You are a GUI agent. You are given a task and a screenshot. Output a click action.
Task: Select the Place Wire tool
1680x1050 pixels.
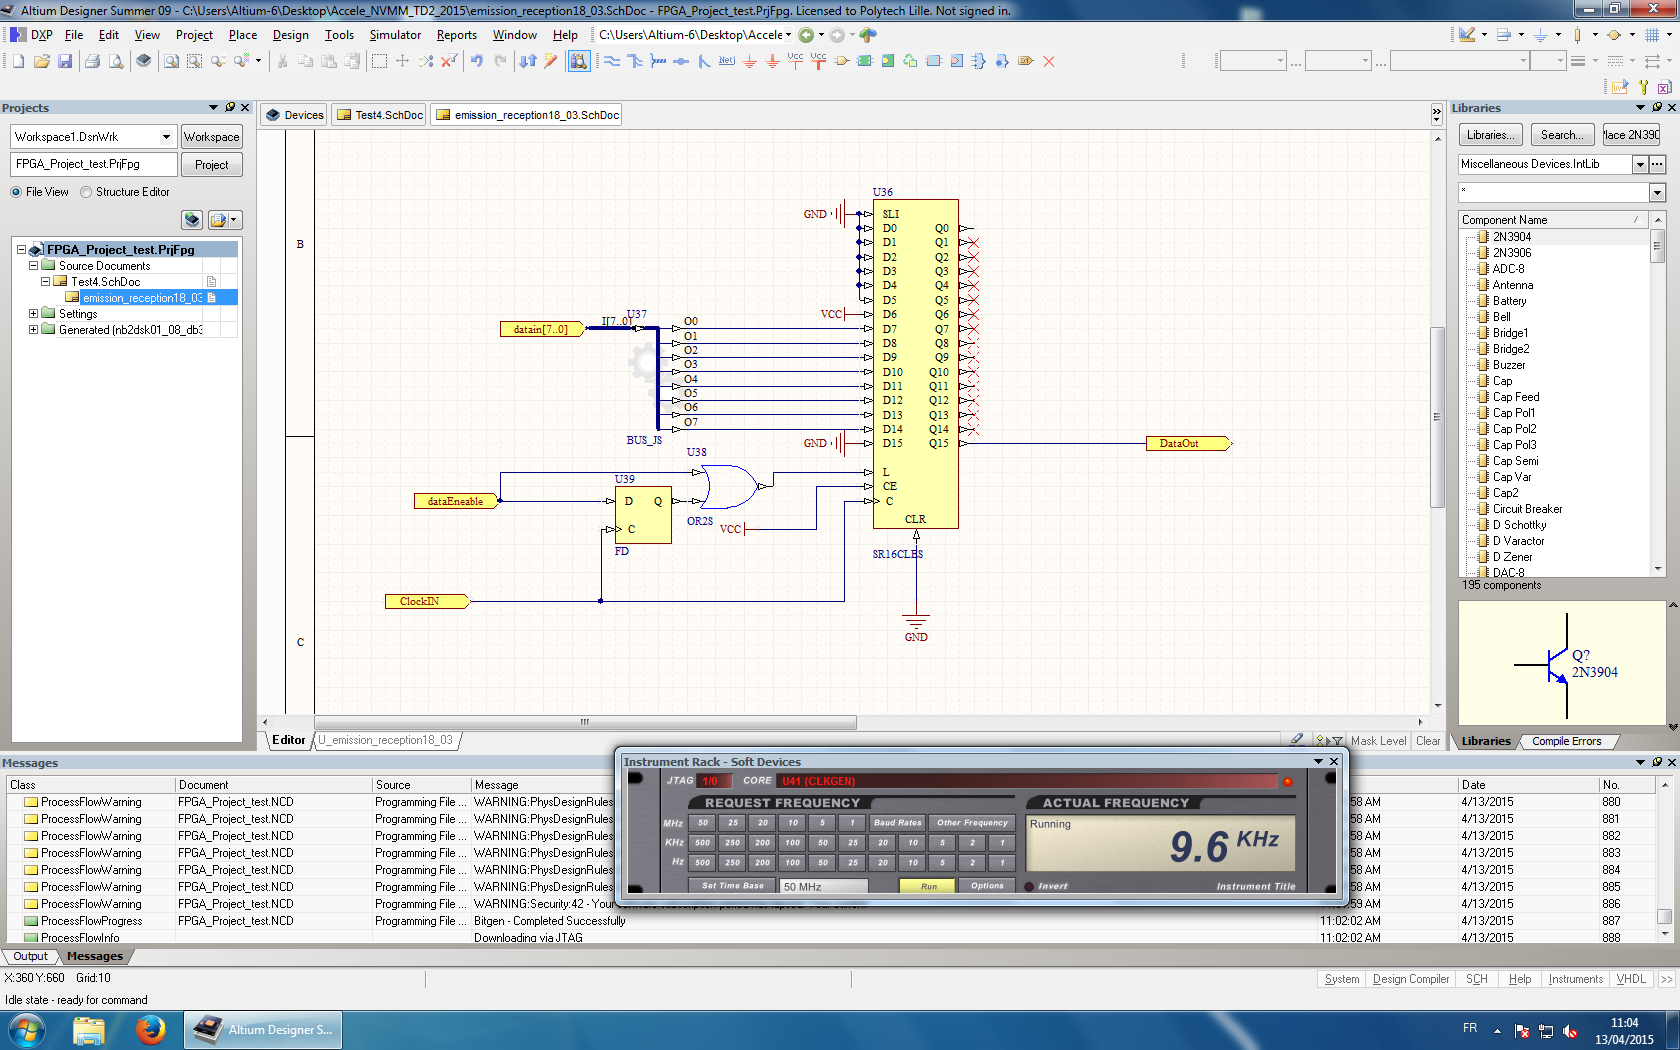pyautogui.click(x=611, y=61)
